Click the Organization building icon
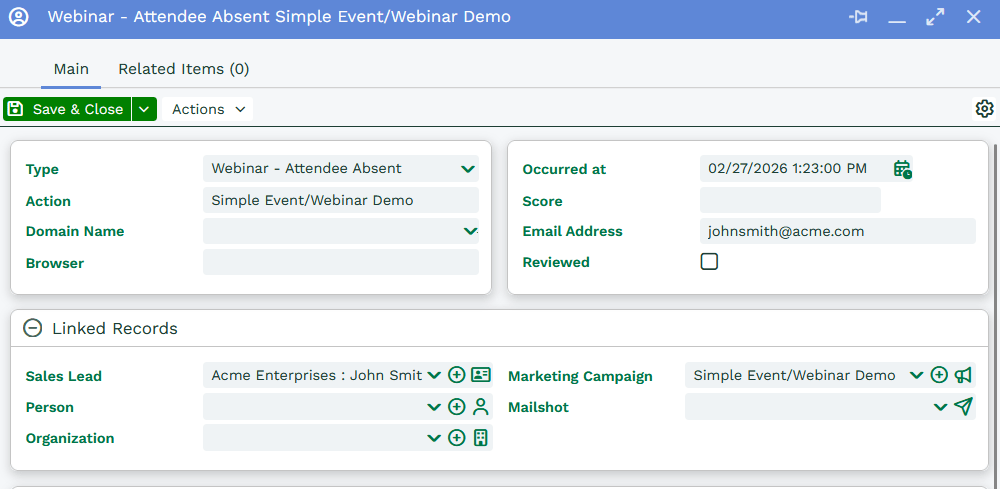The height and width of the screenshot is (489, 1000). (481, 438)
